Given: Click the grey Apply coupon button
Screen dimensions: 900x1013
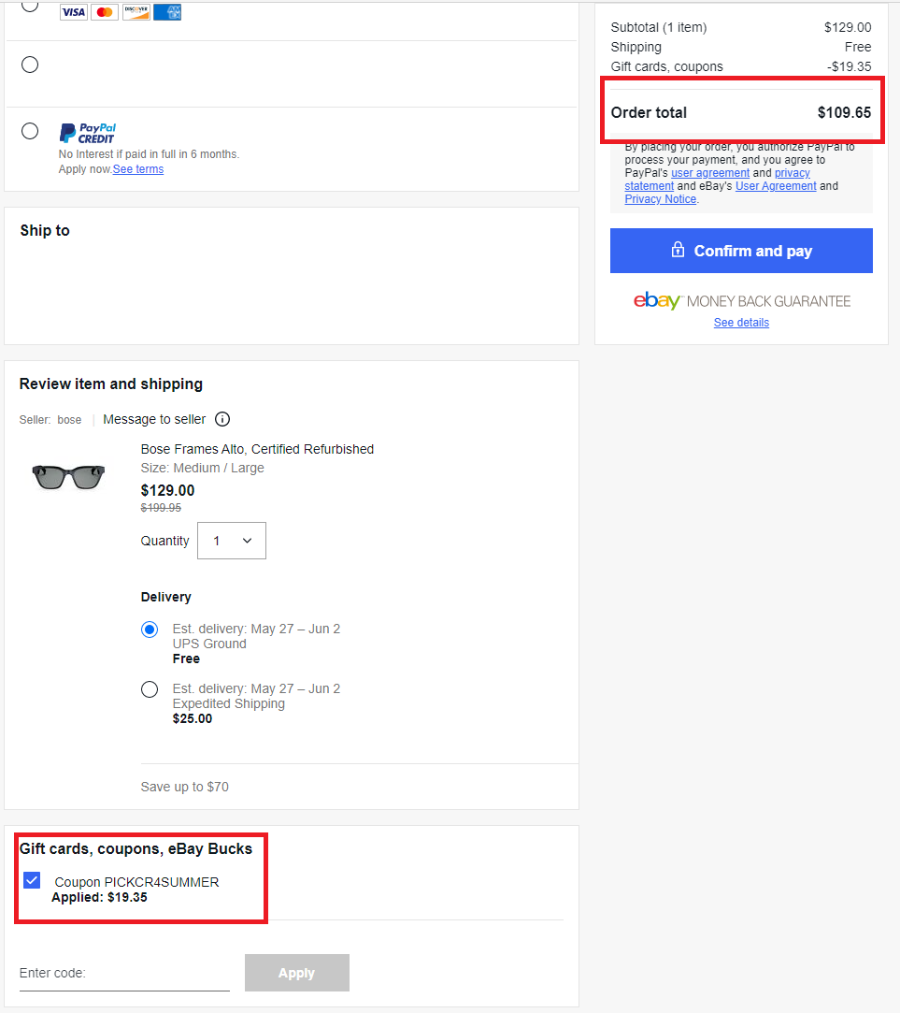Looking at the screenshot, I should click(x=297, y=972).
